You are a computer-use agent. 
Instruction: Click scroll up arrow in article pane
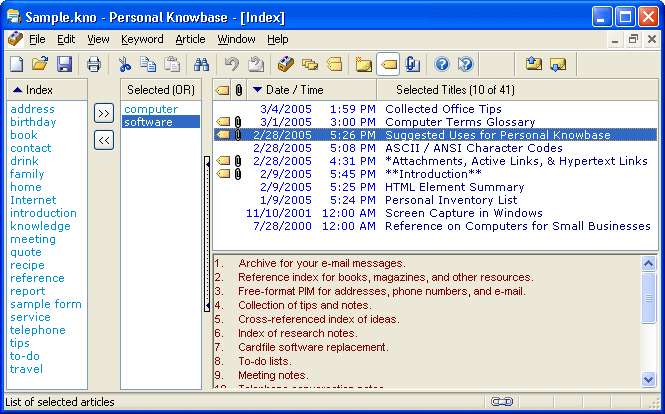(648, 264)
